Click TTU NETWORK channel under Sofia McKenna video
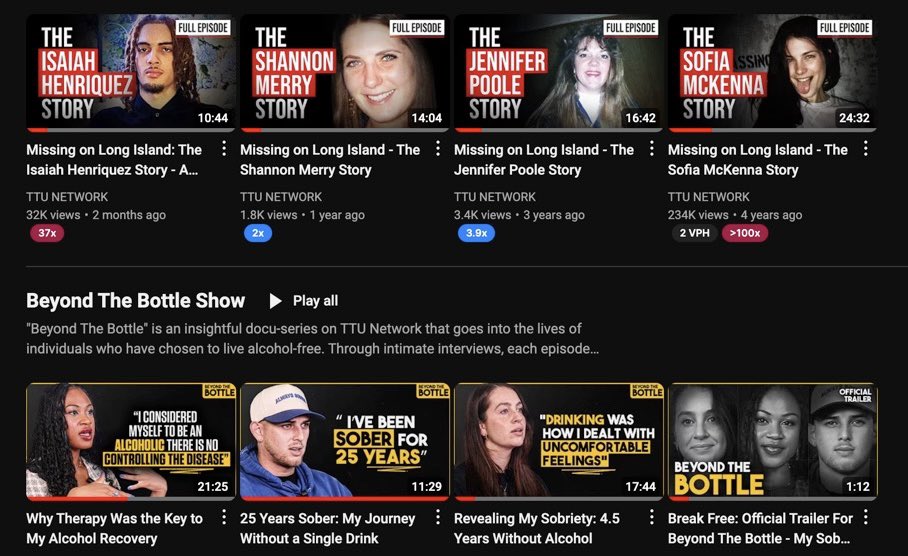The width and height of the screenshot is (908, 556). coord(708,197)
